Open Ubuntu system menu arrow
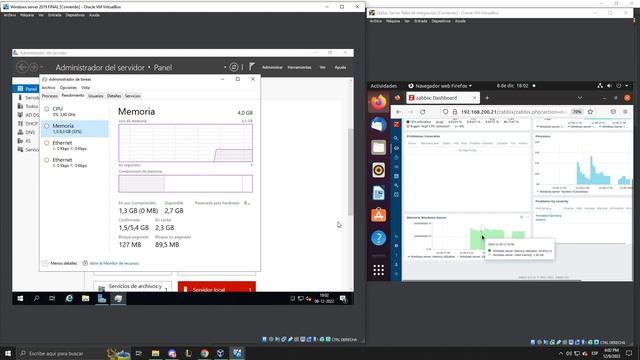 coord(627,86)
